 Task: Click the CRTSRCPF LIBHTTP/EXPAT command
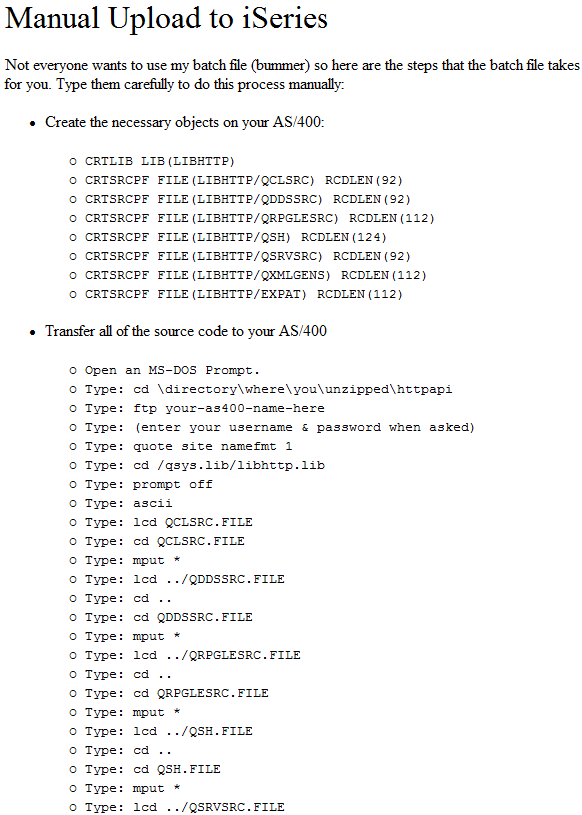click(x=244, y=294)
